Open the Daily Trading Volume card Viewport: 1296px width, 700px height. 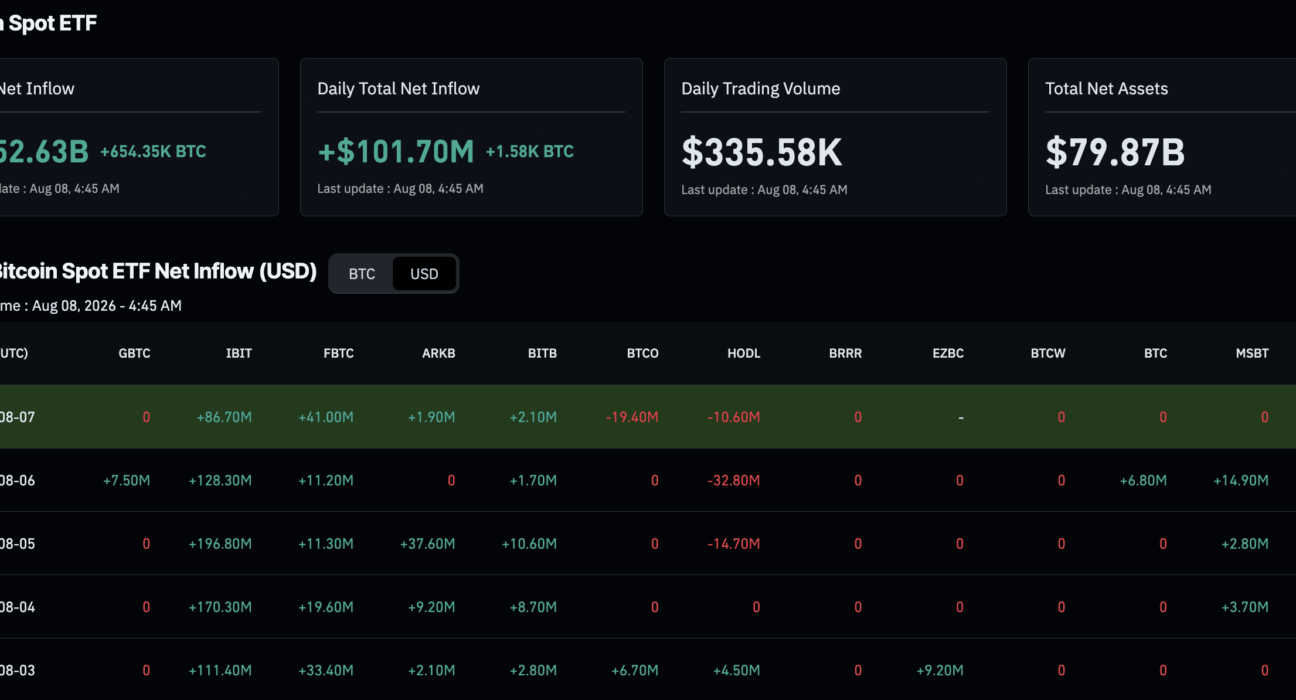835,137
